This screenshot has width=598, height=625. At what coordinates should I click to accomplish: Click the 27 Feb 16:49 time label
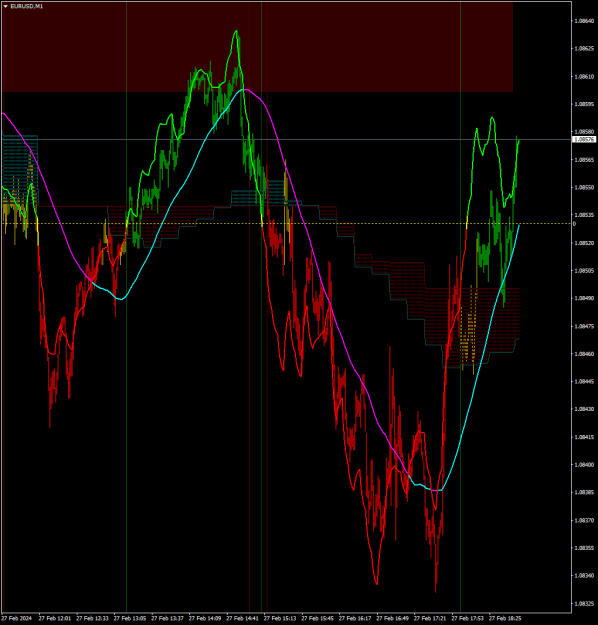tap(392, 619)
